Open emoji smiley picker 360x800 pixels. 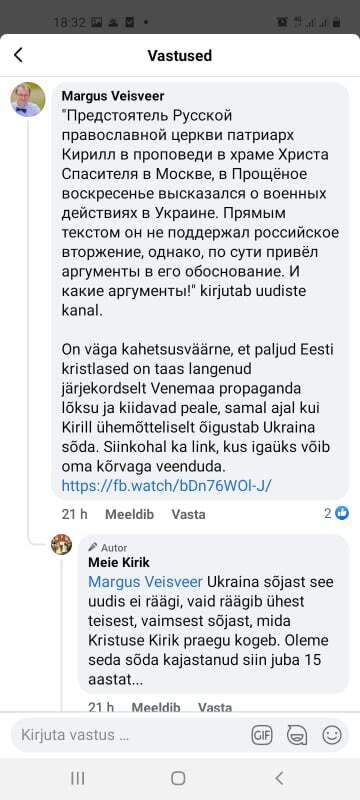coord(332,735)
